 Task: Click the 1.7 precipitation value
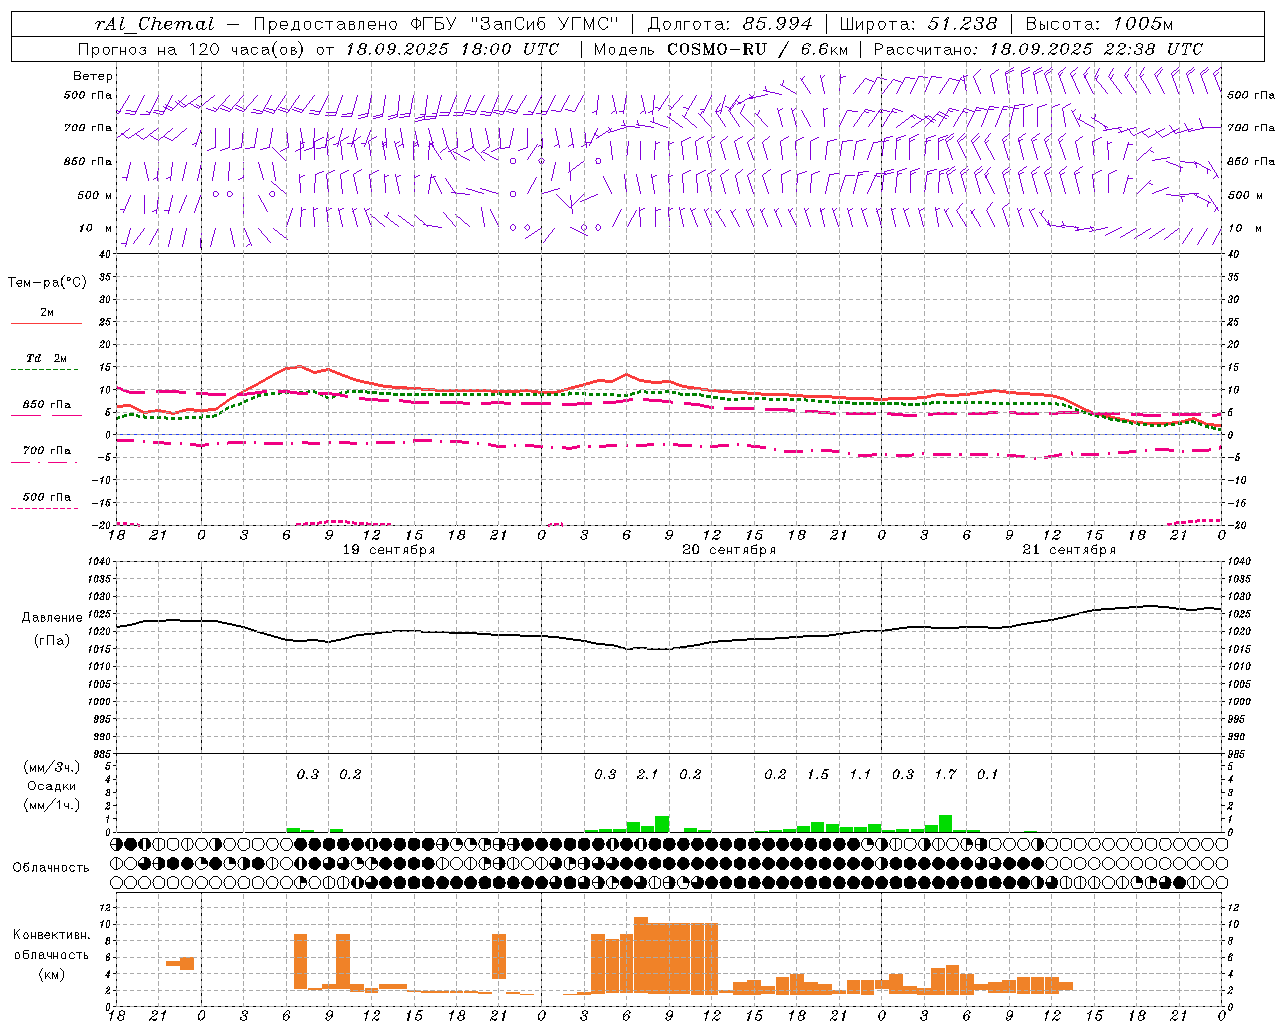click(x=945, y=775)
